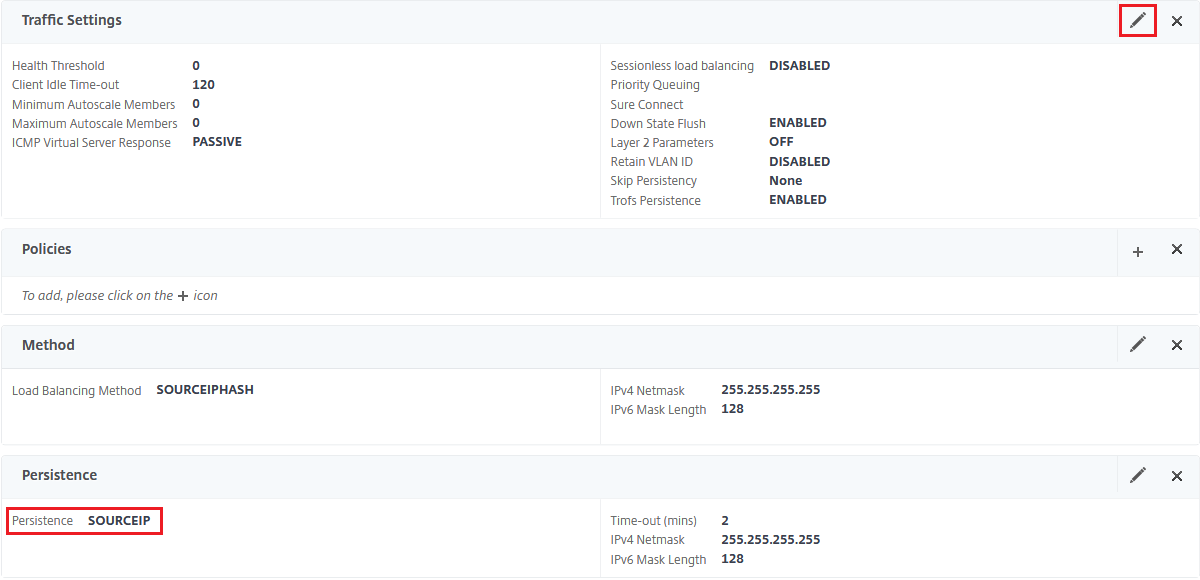
Task: Remove the Traffic Settings section
Action: coord(1177,21)
